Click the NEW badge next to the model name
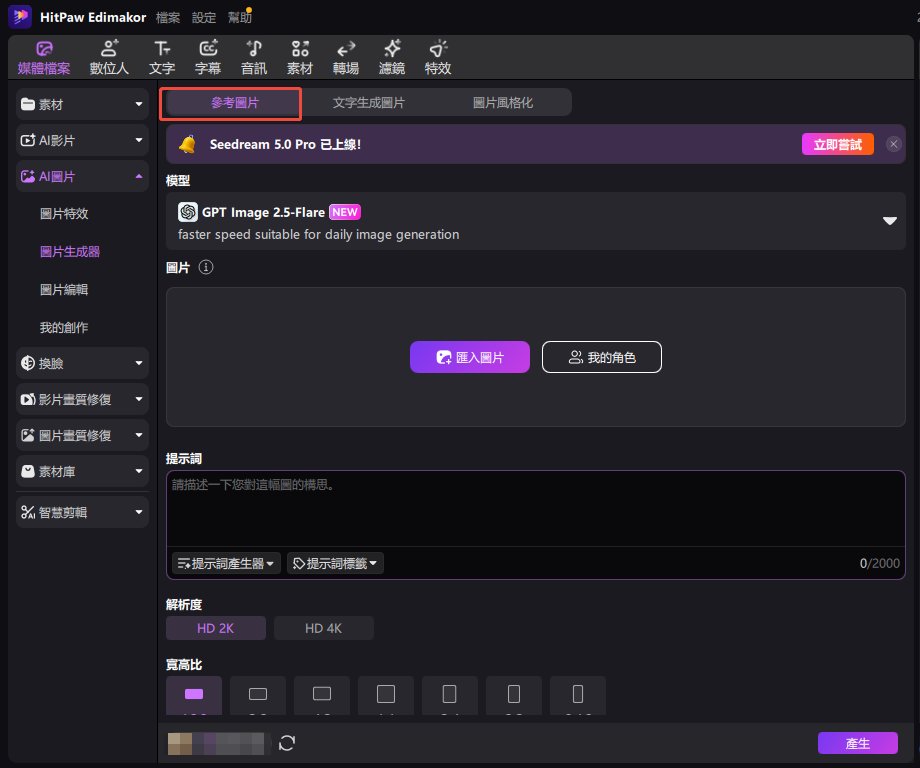Viewport: 920px width, 768px height. click(344, 212)
